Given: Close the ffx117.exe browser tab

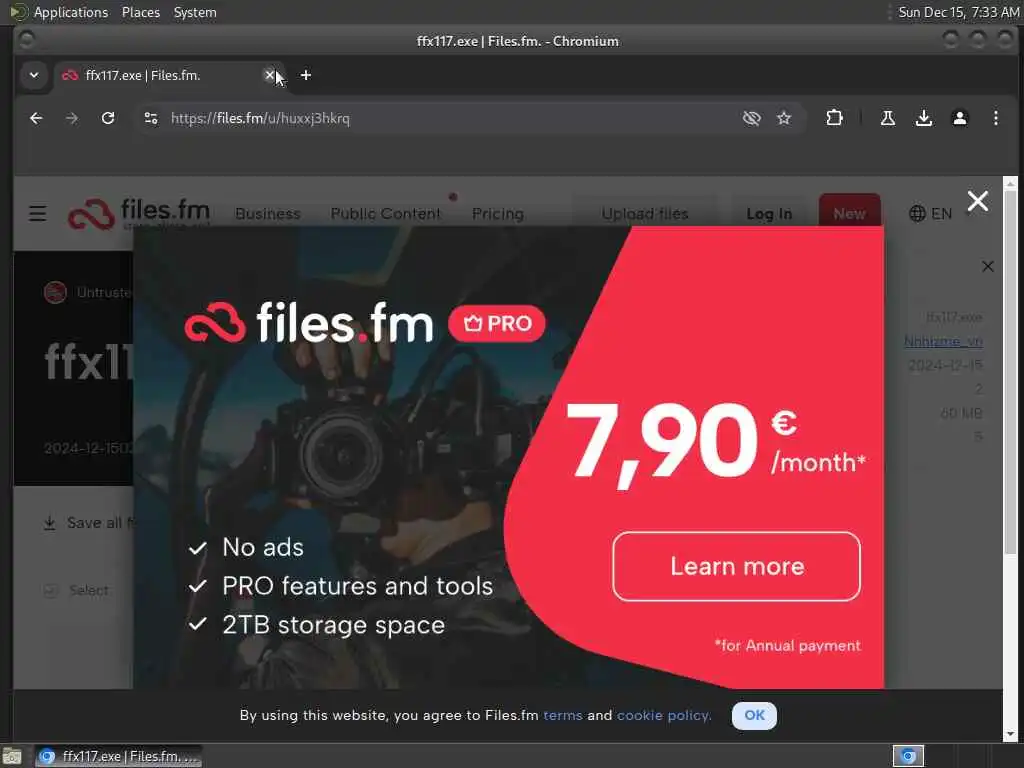Looking at the screenshot, I should [269, 75].
